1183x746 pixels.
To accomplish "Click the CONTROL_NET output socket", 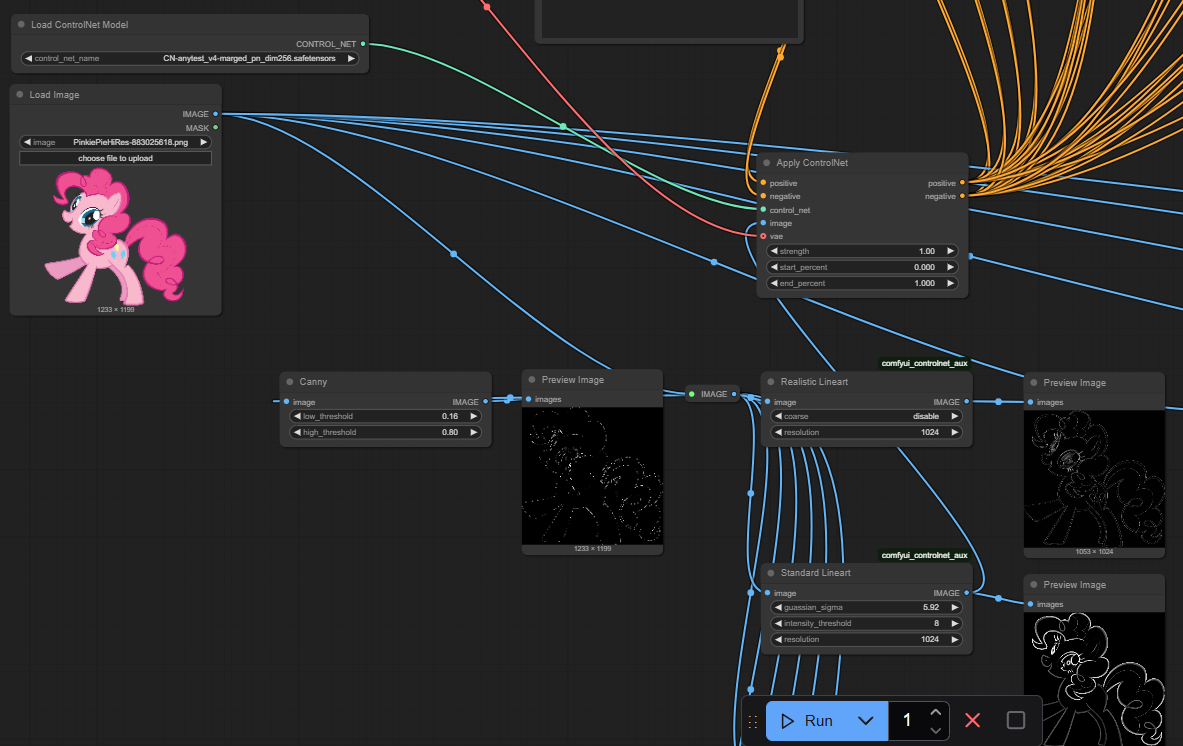I will pyautogui.click(x=363, y=44).
